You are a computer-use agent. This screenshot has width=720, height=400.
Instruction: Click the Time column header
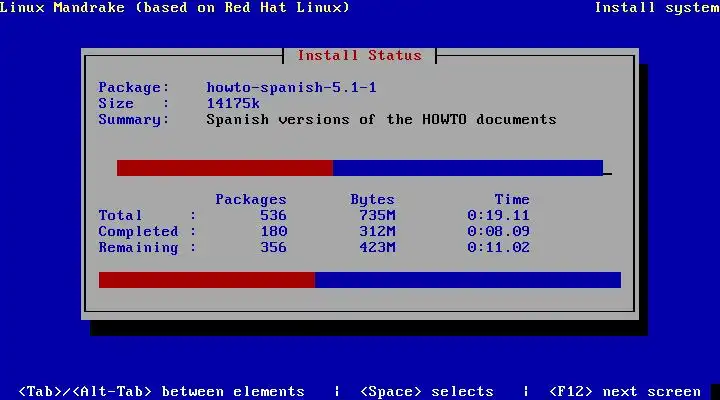pyautogui.click(x=512, y=199)
